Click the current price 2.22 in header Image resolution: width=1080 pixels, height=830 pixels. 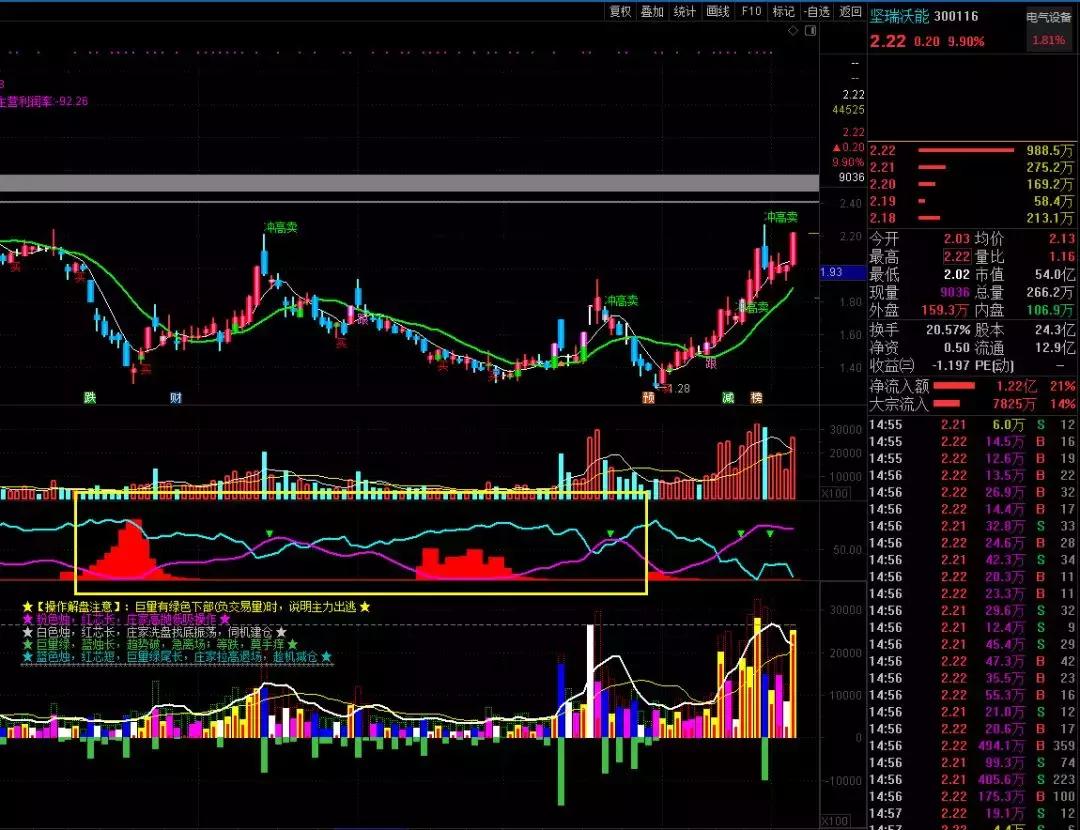[x=887, y=41]
